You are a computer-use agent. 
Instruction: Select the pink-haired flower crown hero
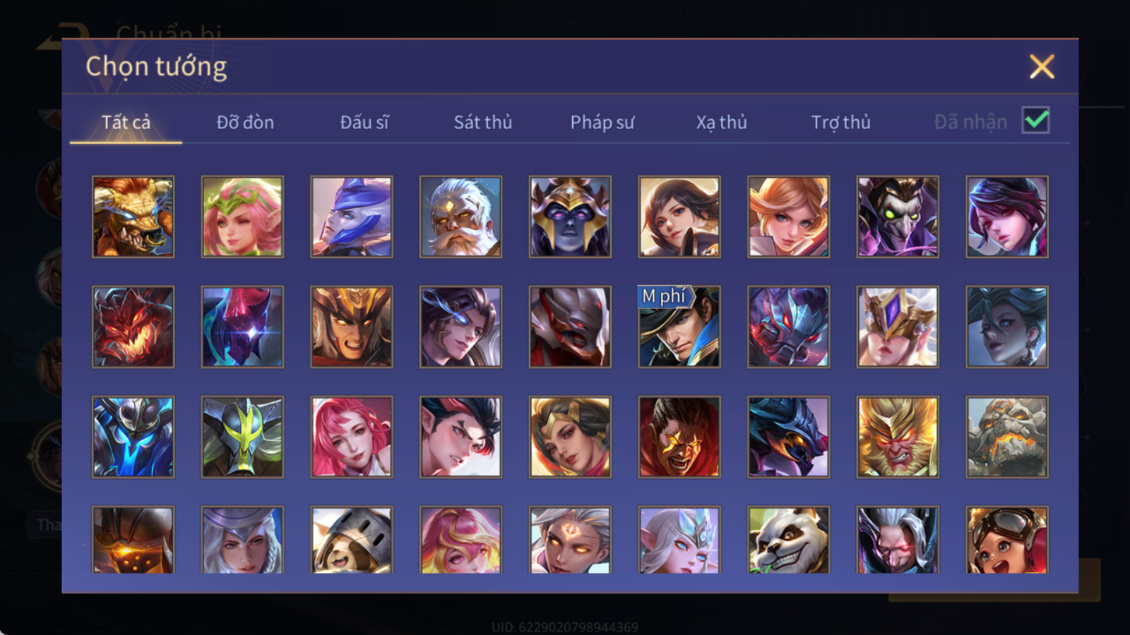(x=242, y=217)
